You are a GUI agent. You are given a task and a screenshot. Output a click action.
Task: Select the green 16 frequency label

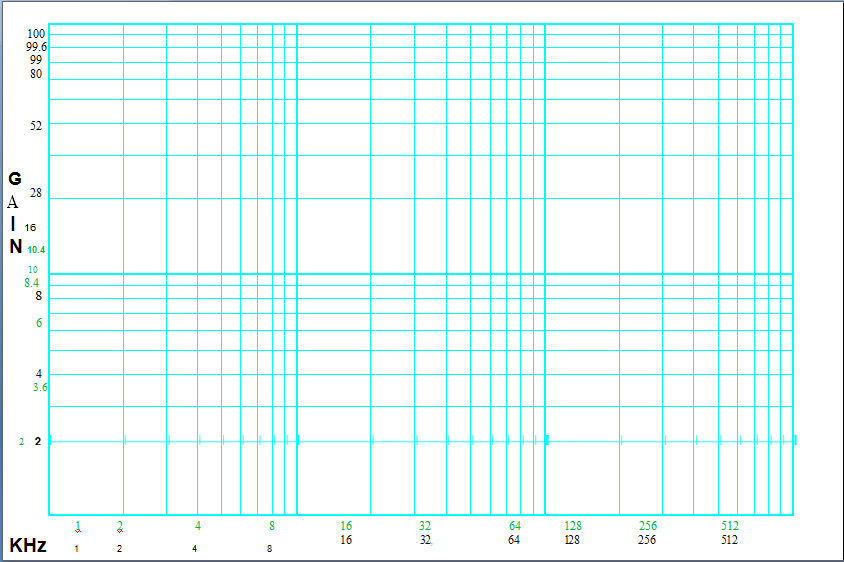point(346,526)
